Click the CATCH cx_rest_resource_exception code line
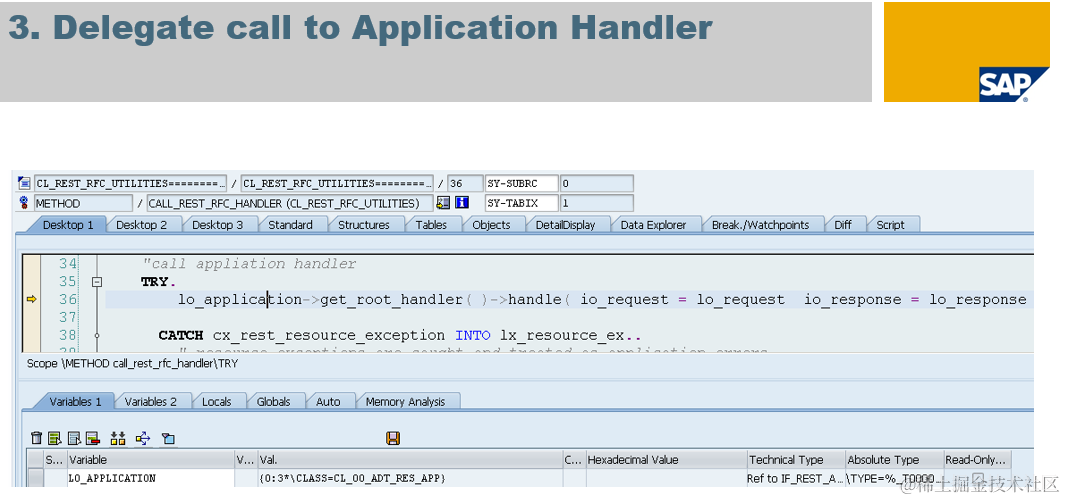The image size is (1066, 501). [x=400, y=335]
